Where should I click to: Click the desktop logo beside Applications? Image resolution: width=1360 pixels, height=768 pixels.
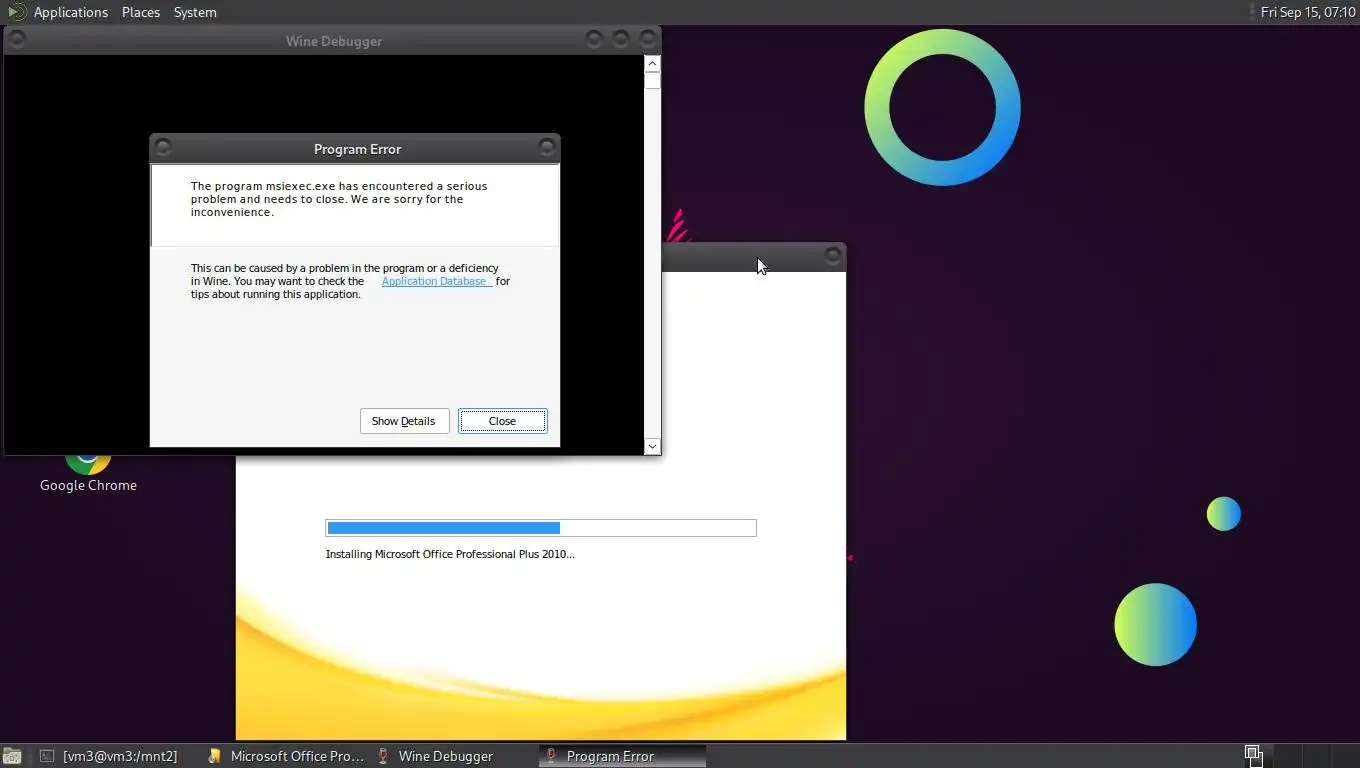pos(16,12)
